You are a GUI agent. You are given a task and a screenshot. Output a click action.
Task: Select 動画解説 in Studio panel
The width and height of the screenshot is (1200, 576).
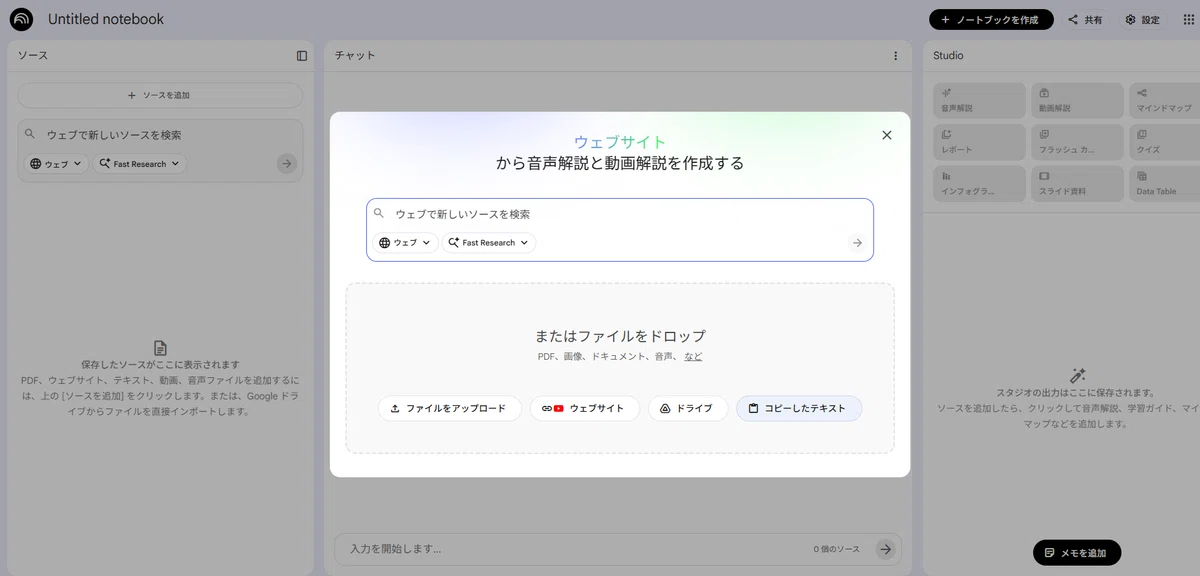(x=1077, y=100)
